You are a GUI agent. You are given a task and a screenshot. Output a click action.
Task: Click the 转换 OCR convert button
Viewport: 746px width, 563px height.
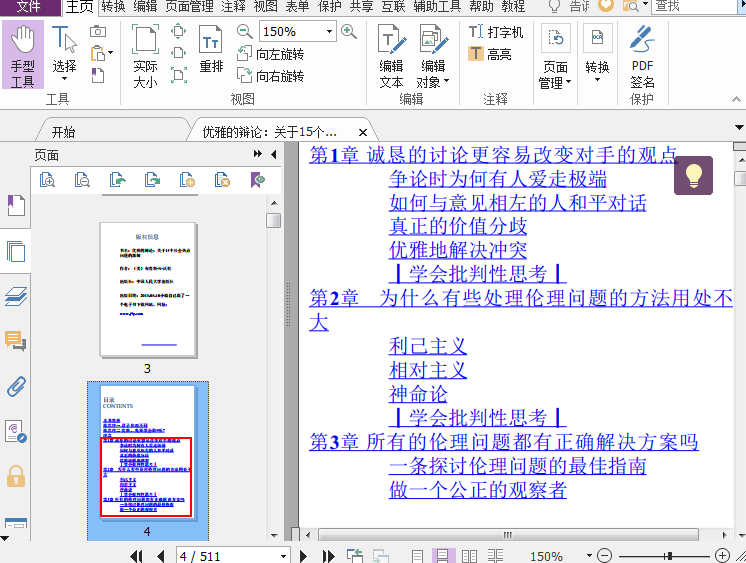(597, 52)
